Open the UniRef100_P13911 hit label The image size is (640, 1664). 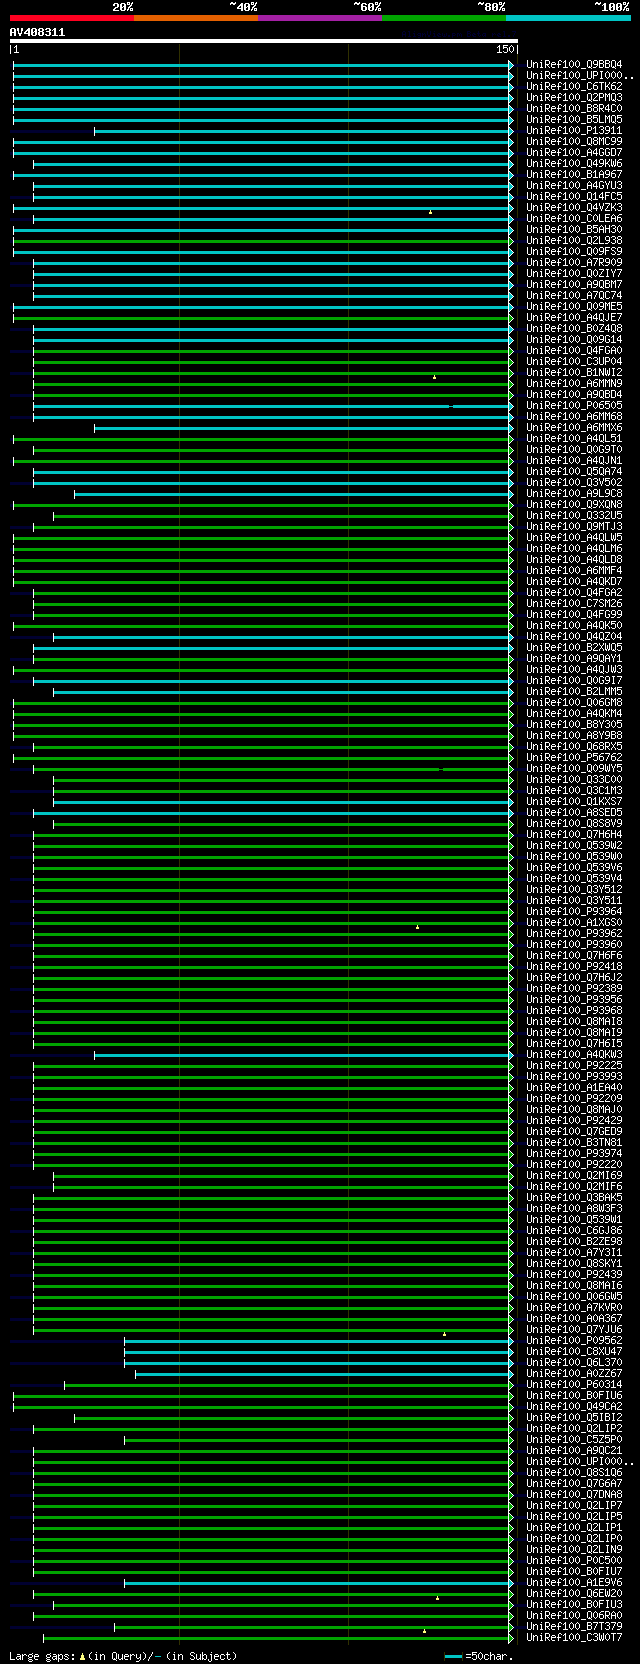tap(574, 131)
